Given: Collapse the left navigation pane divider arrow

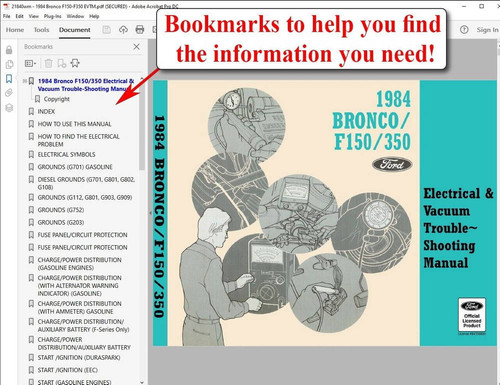Looking at the screenshot, I should tap(150, 212).
